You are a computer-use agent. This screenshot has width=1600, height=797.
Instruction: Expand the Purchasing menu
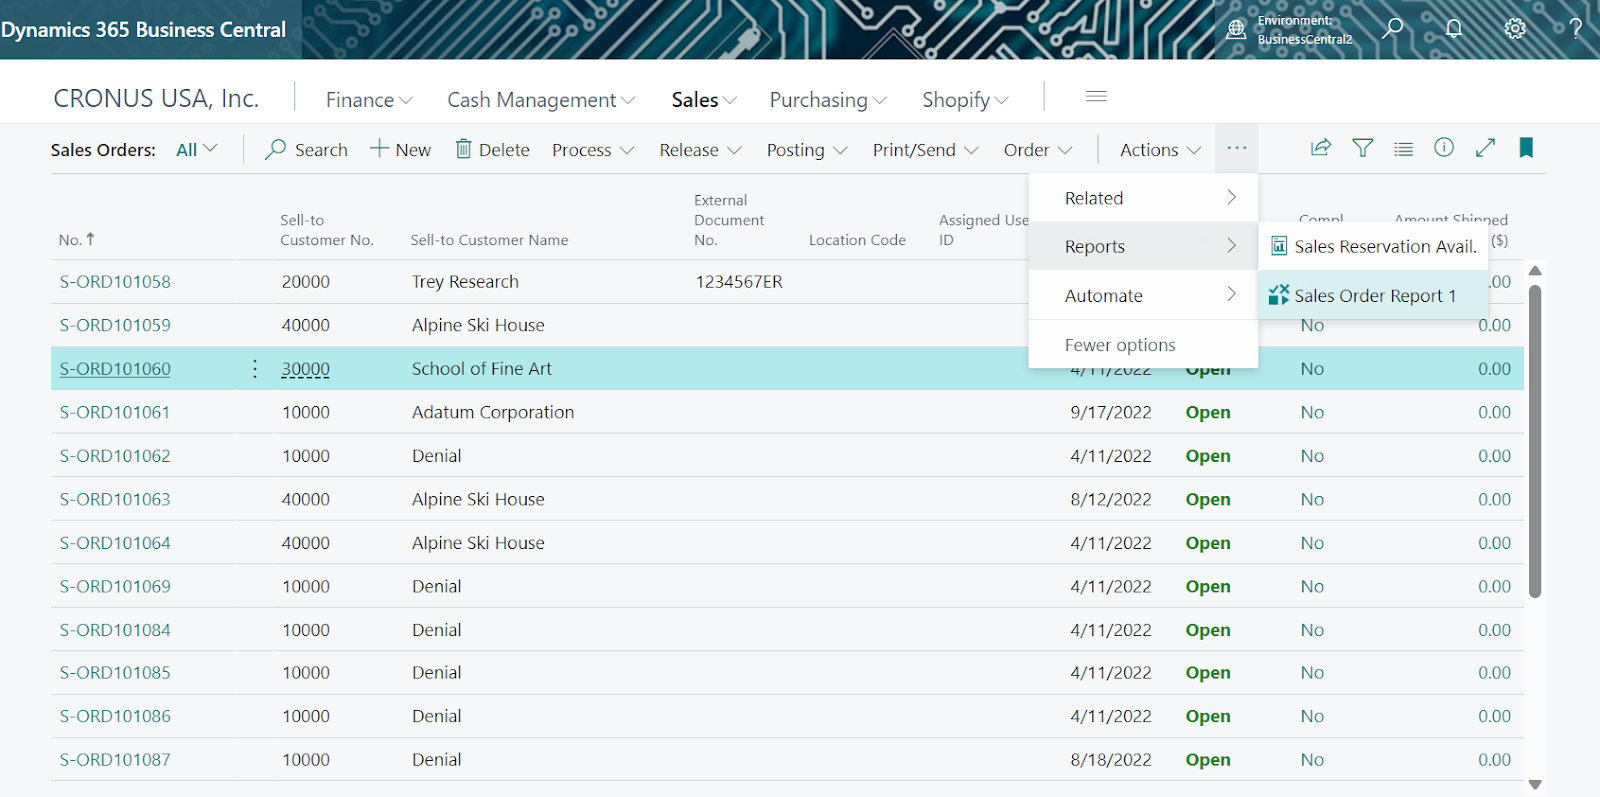coord(828,100)
